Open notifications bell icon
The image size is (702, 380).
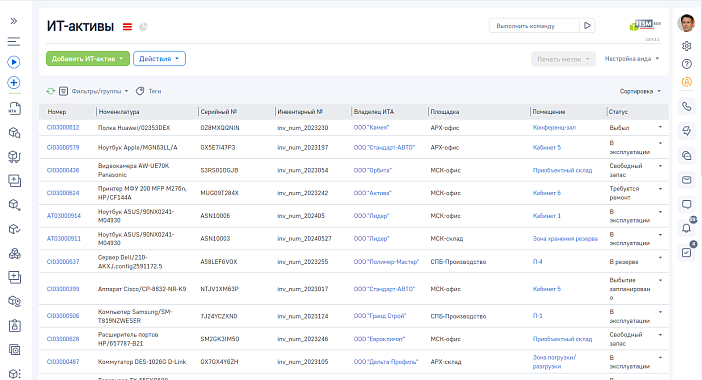click(686, 228)
